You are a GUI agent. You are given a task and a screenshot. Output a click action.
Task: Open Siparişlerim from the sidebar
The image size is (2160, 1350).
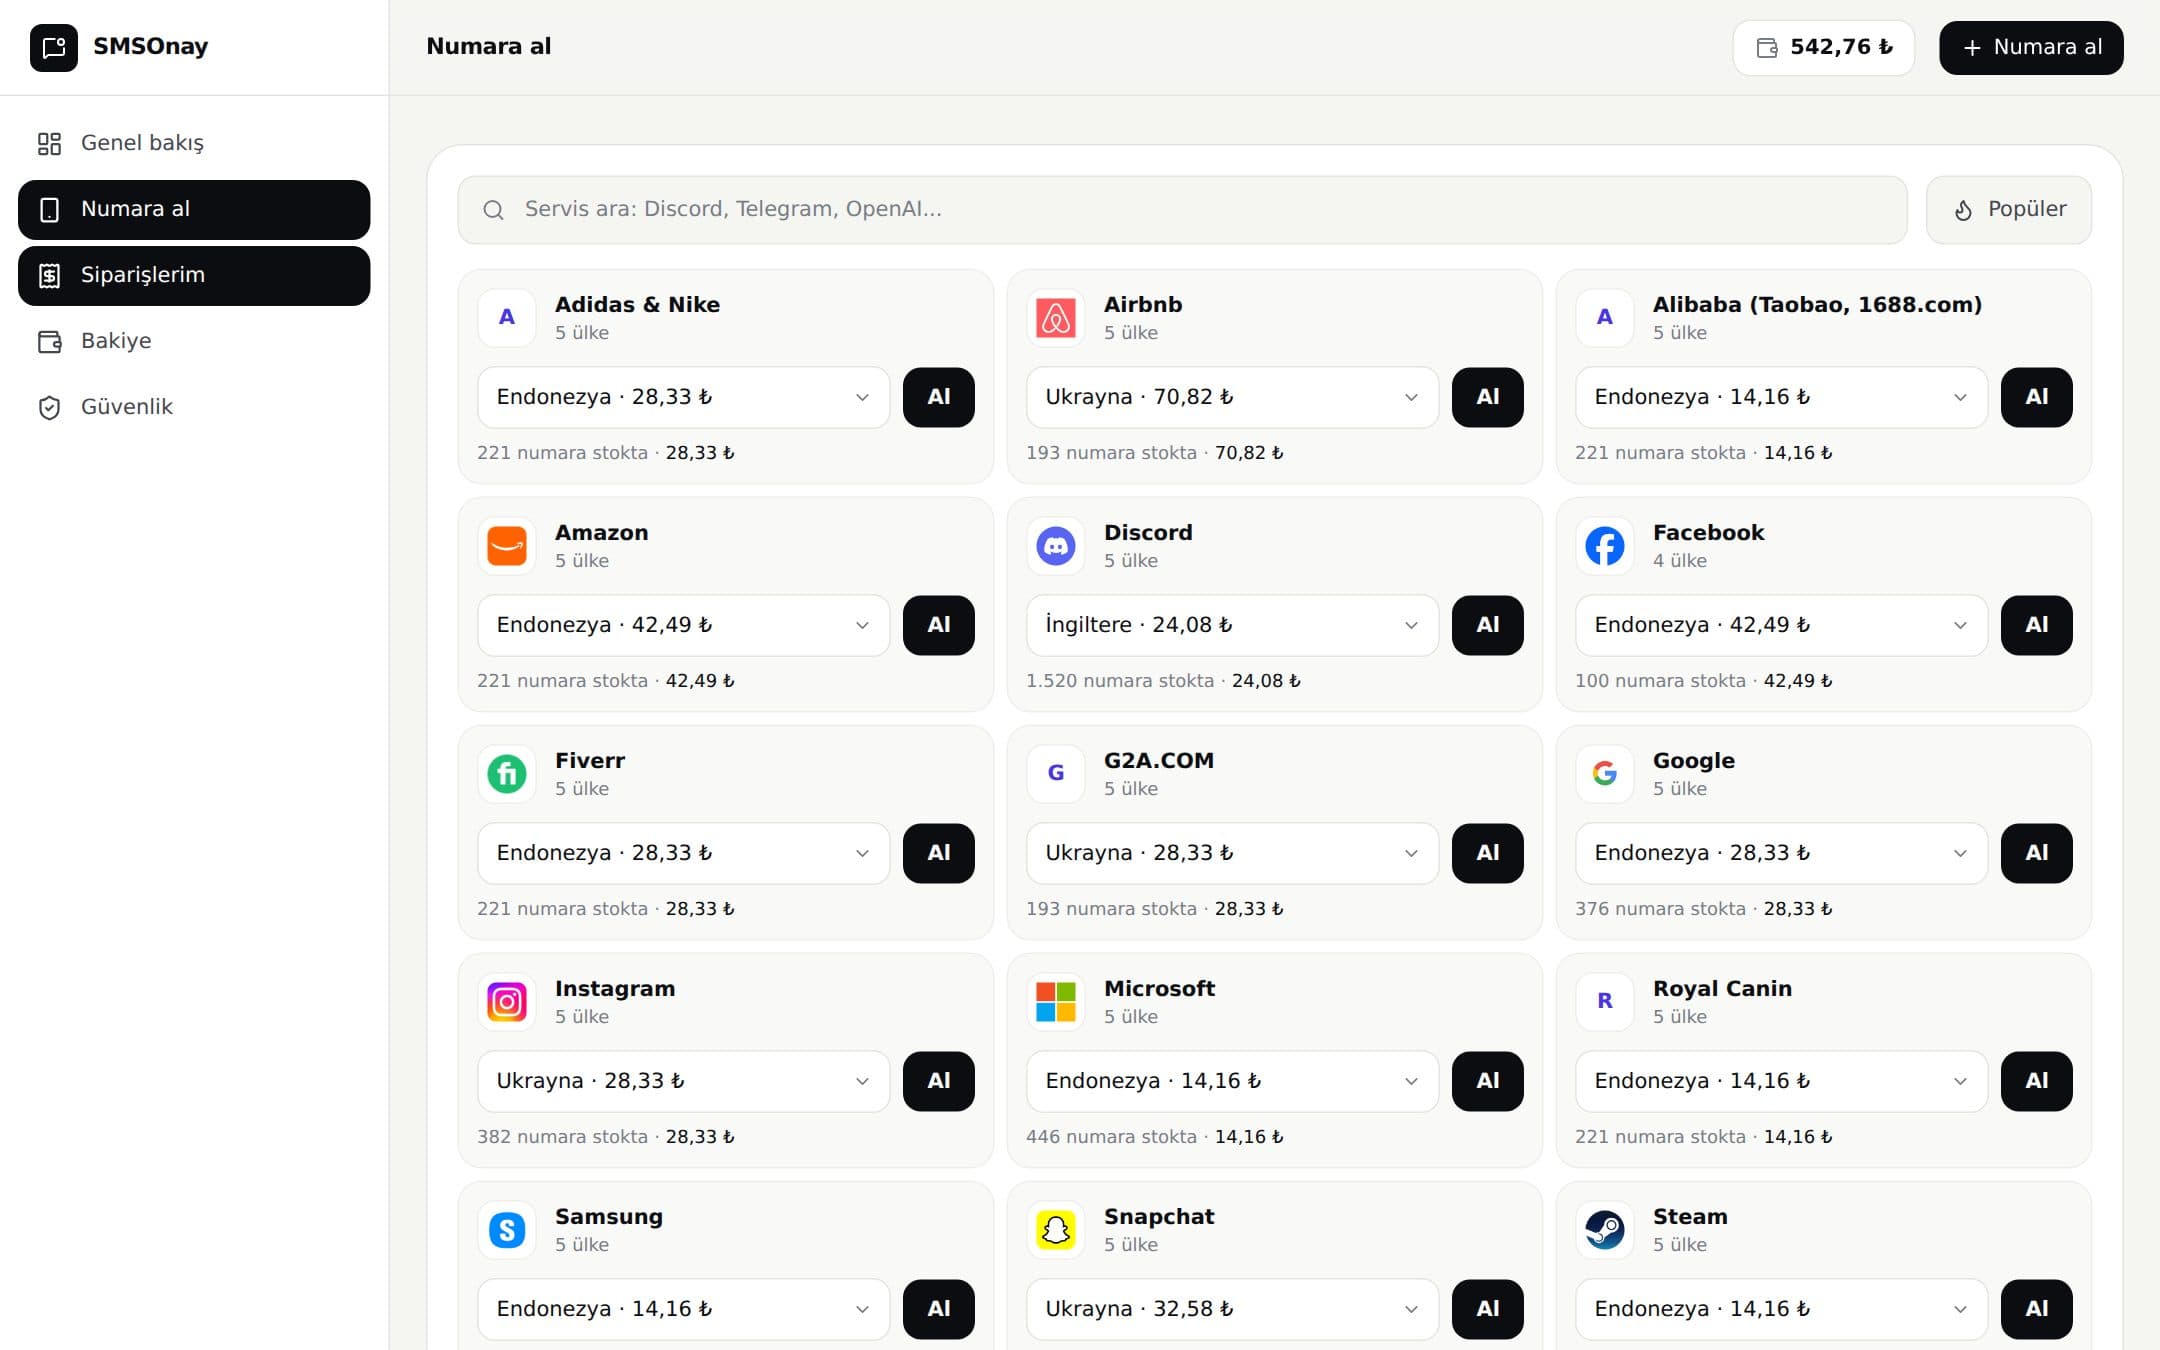(194, 276)
